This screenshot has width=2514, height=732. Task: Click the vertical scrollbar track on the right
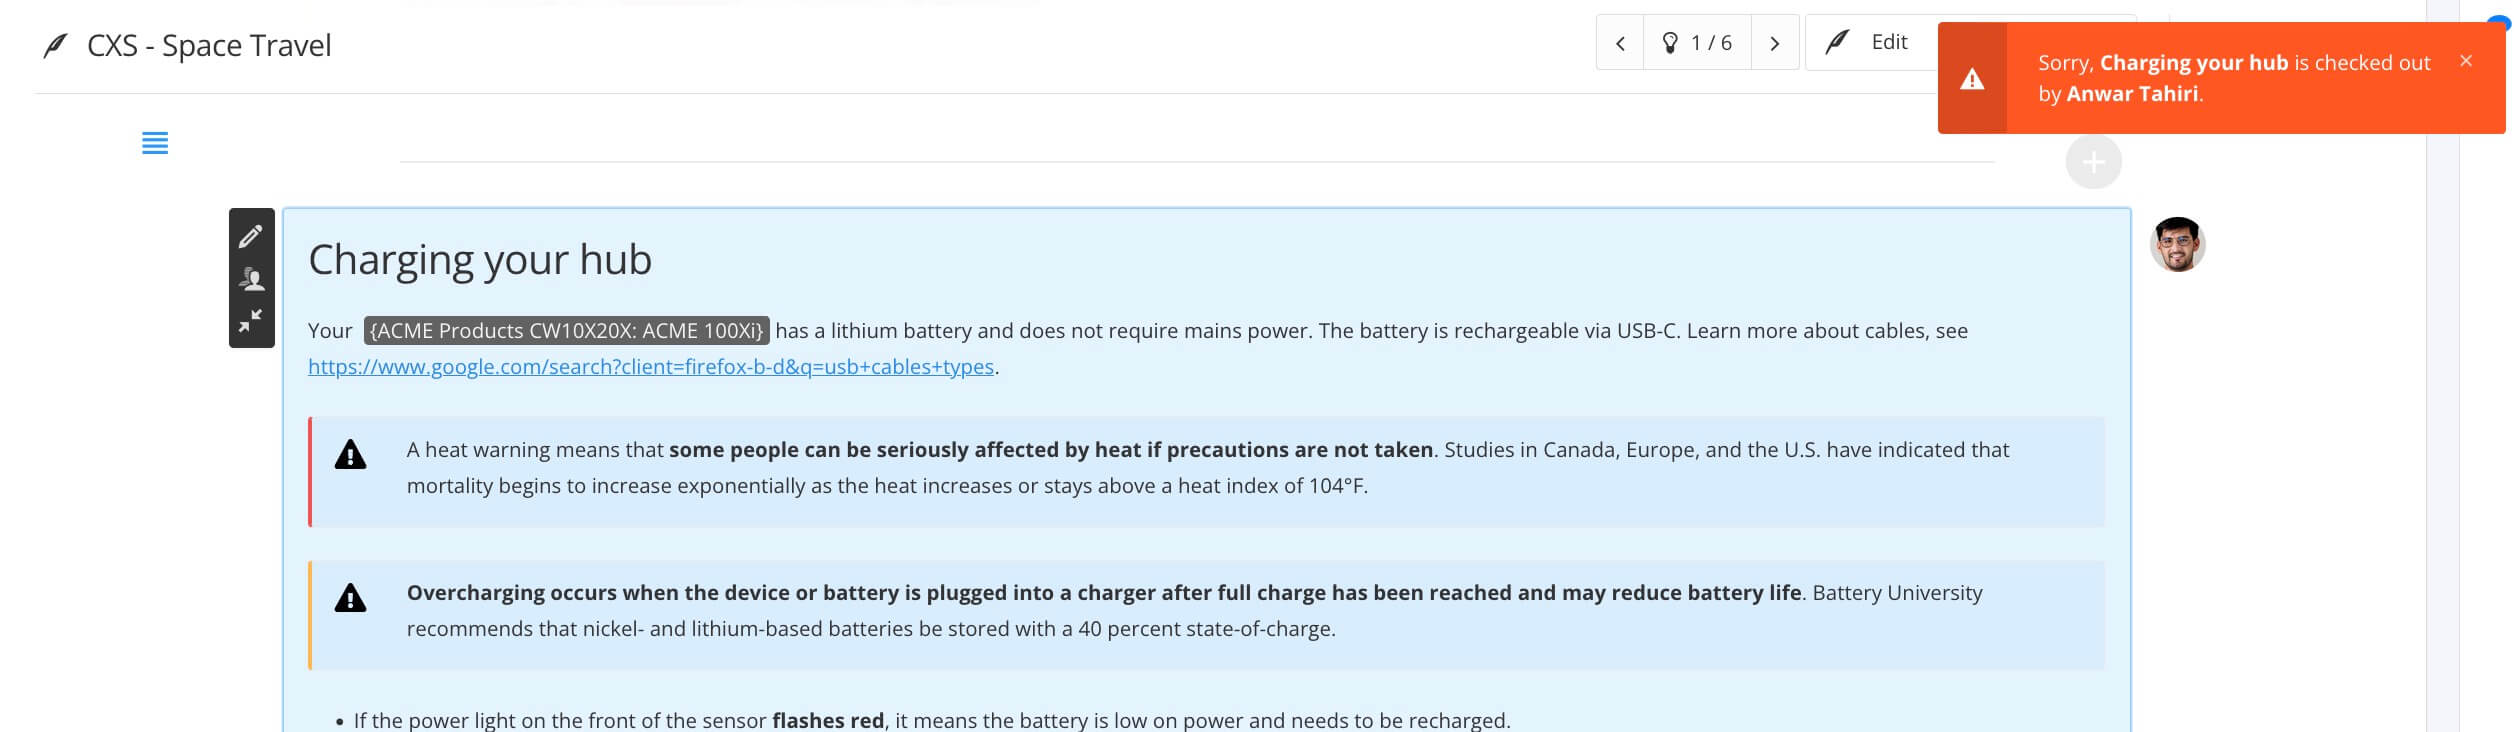pyautogui.click(x=2442, y=400)
